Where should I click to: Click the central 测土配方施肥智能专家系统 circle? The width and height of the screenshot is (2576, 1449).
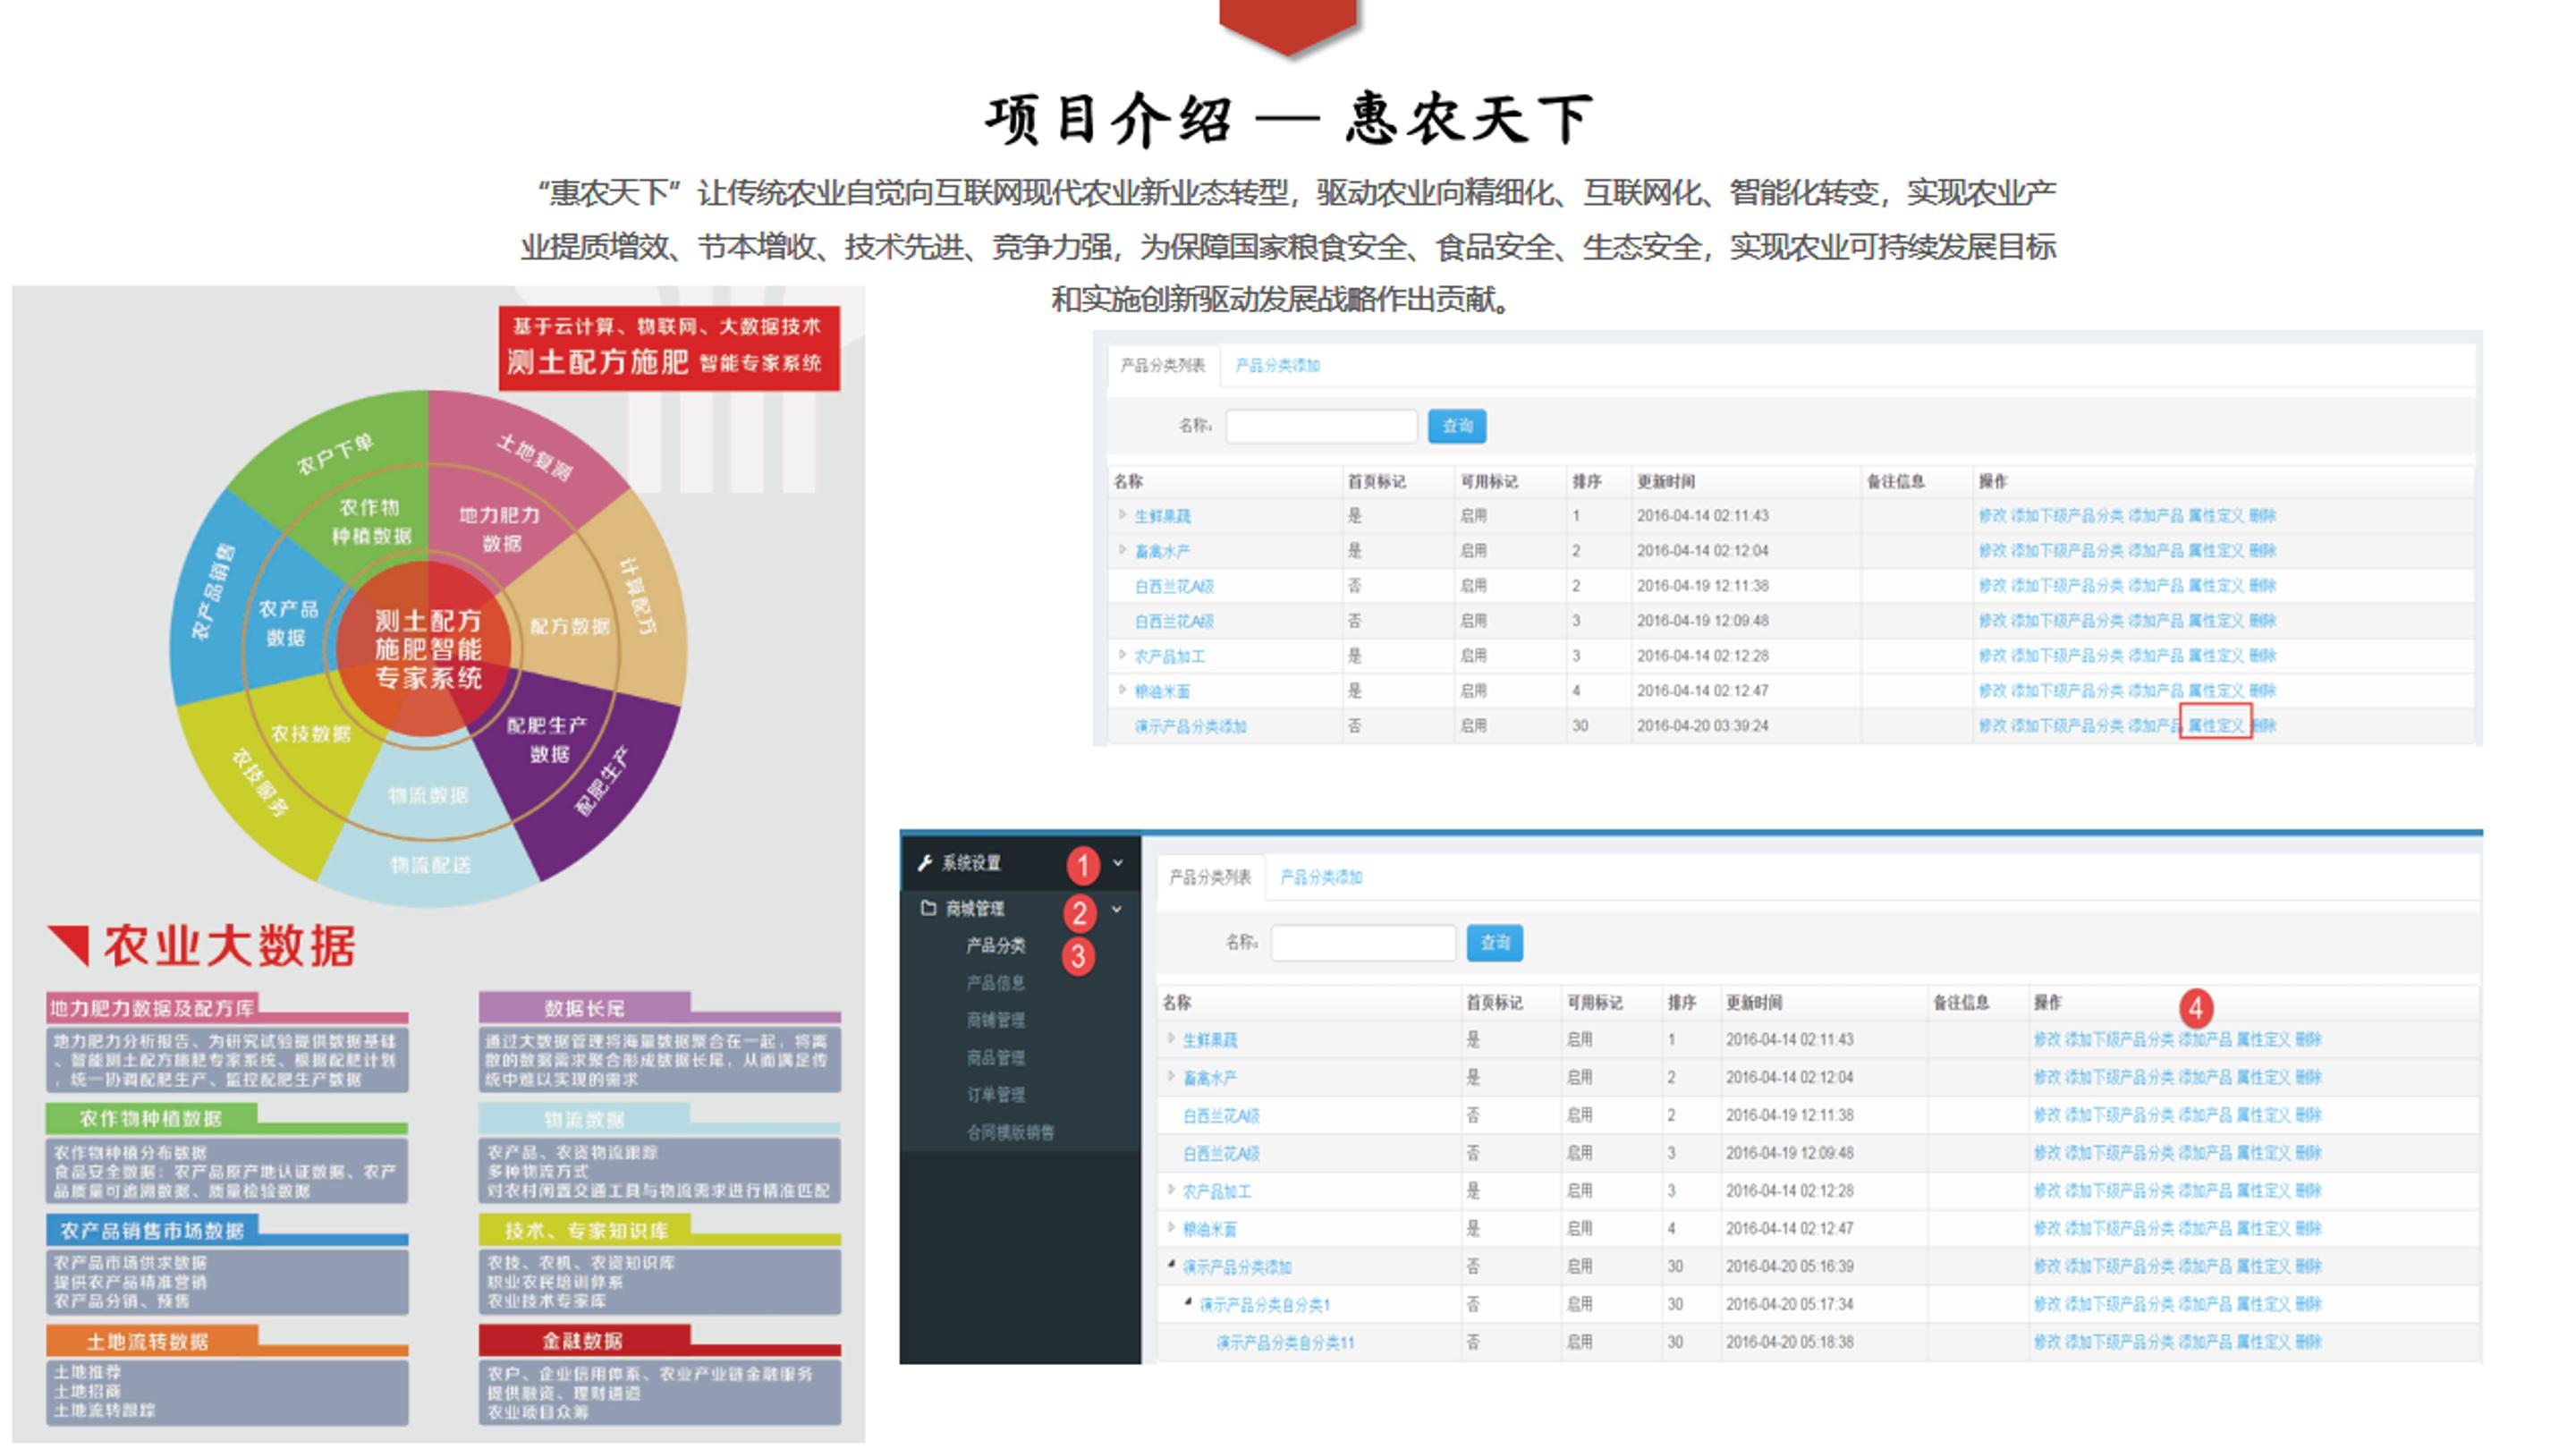click(427, 649)
